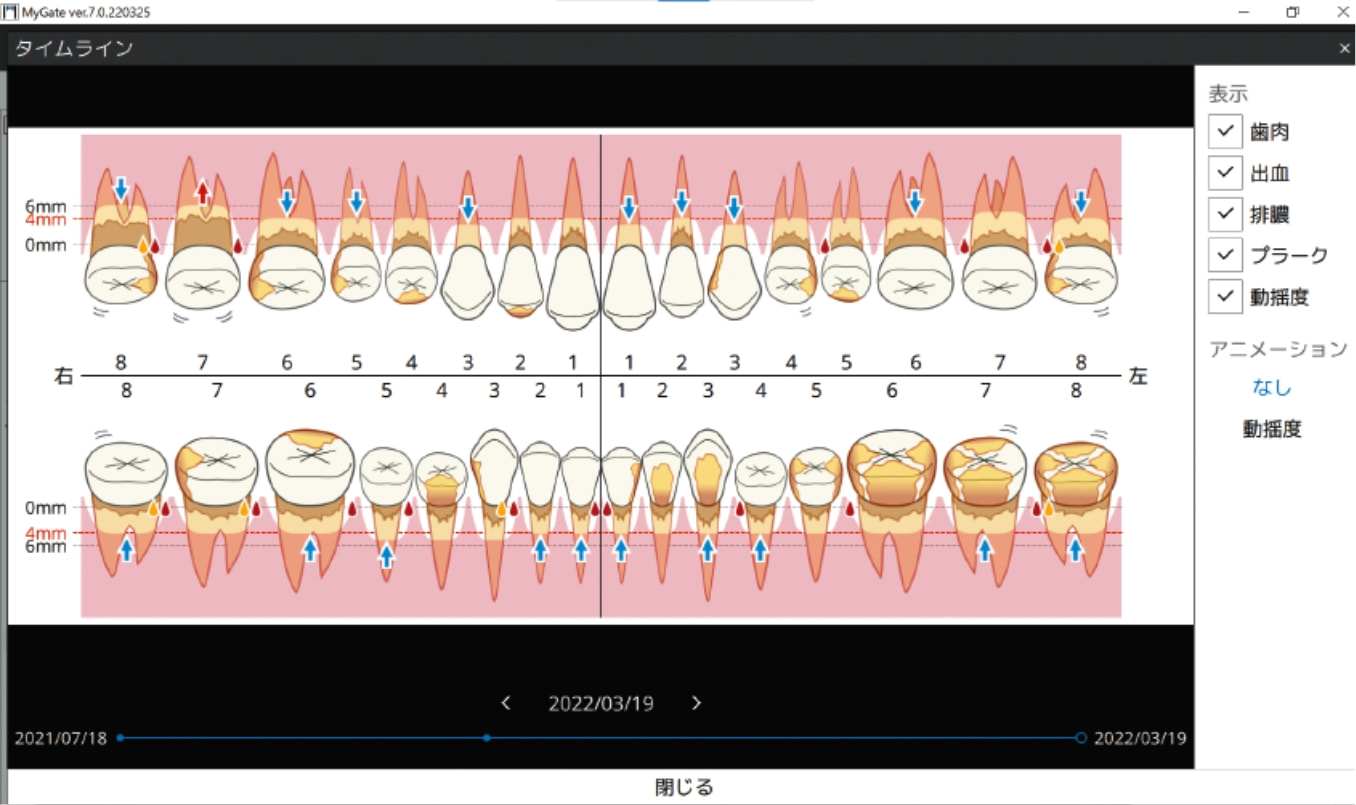Click the middle timeline marker dot

pyautogui.click(x=487, y=738)
